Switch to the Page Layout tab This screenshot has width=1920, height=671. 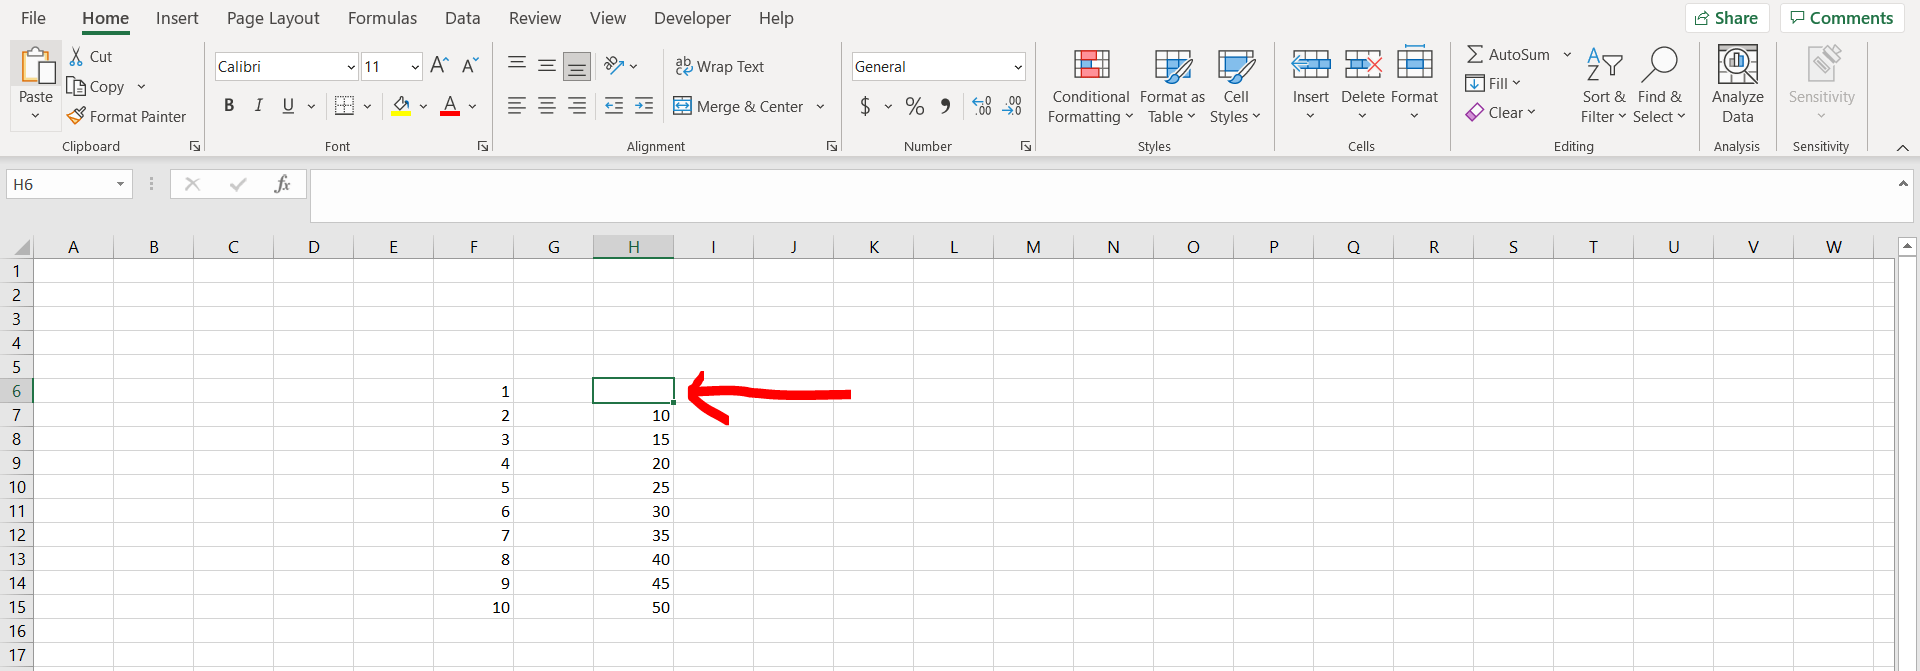273,18
